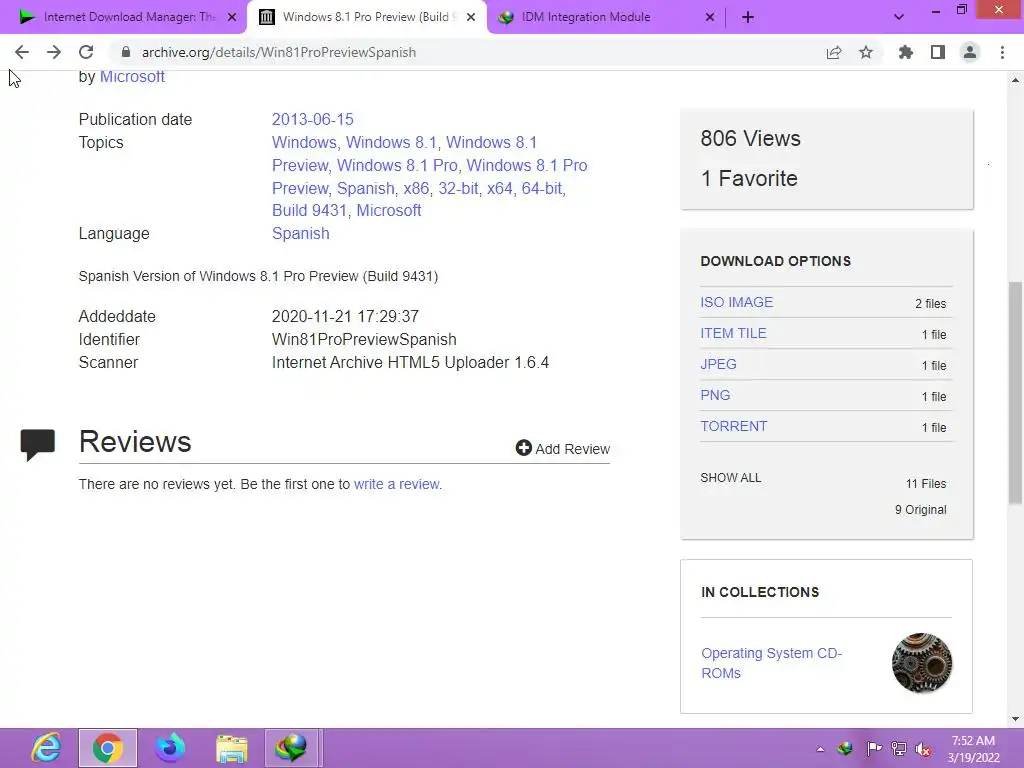Click Identifier value Win81ProPreviewSpanish

click(x=364, y=340)
